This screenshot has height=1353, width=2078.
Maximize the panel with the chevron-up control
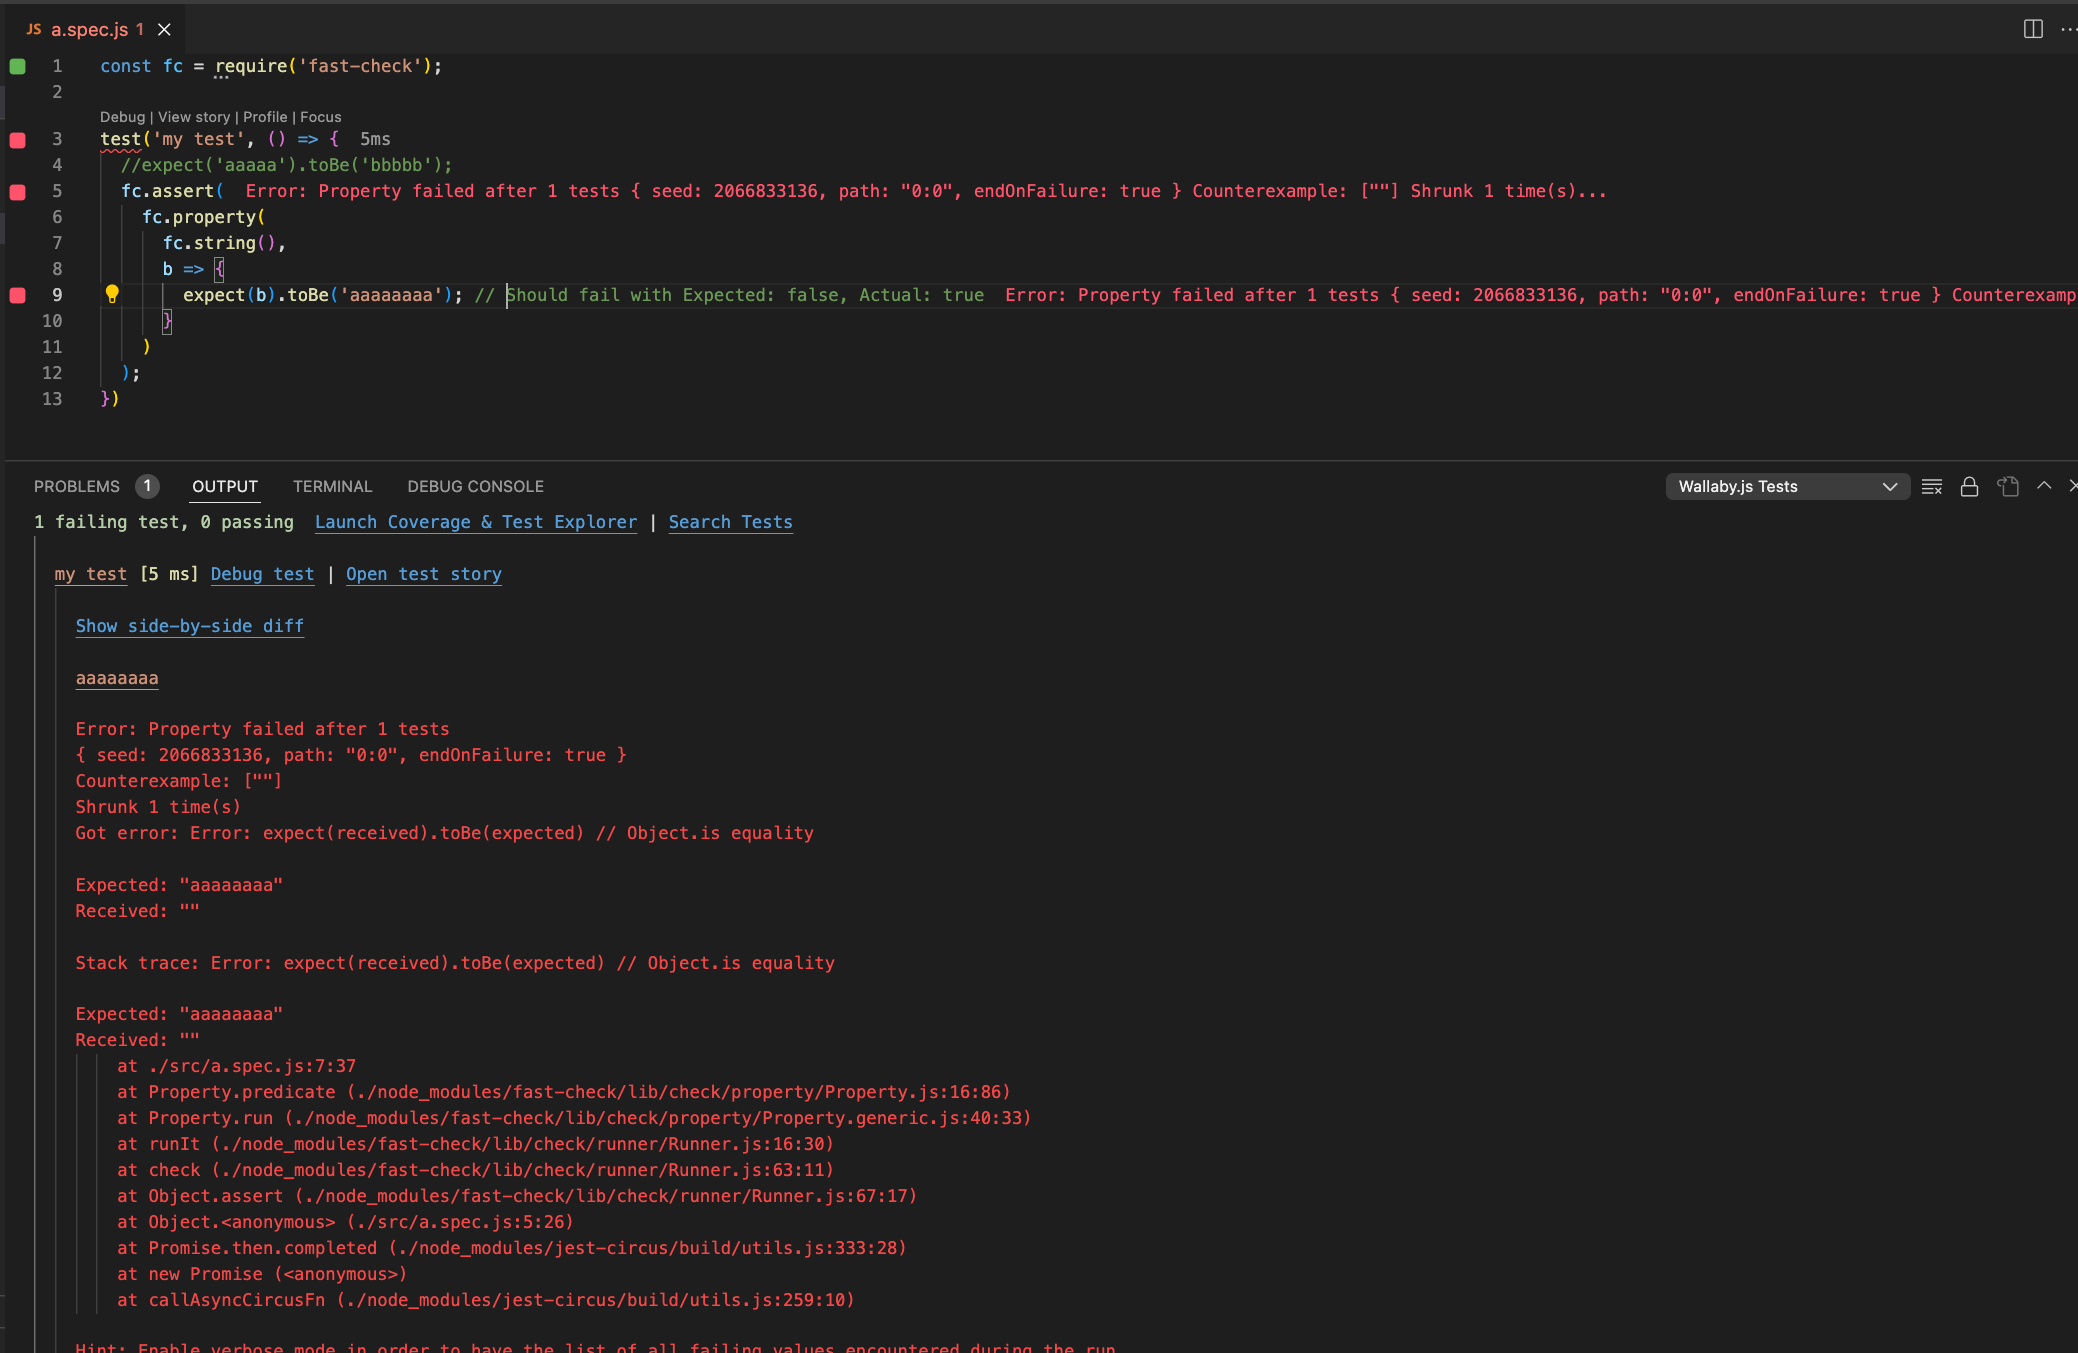click(x=2044, y=486)
